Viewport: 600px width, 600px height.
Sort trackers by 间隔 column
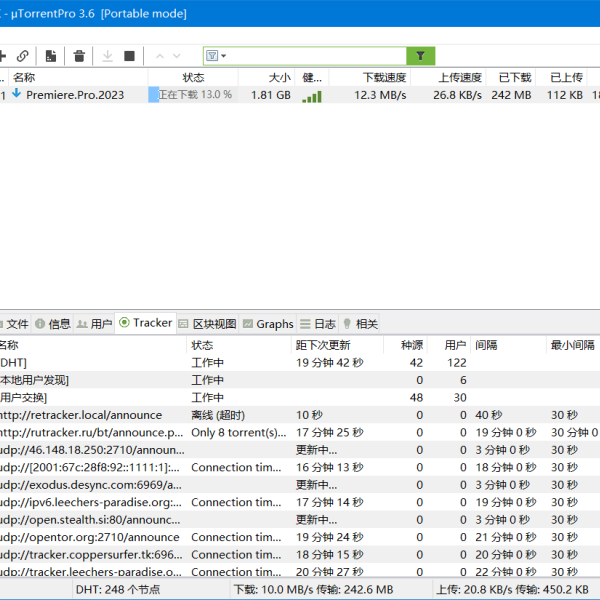508,345
